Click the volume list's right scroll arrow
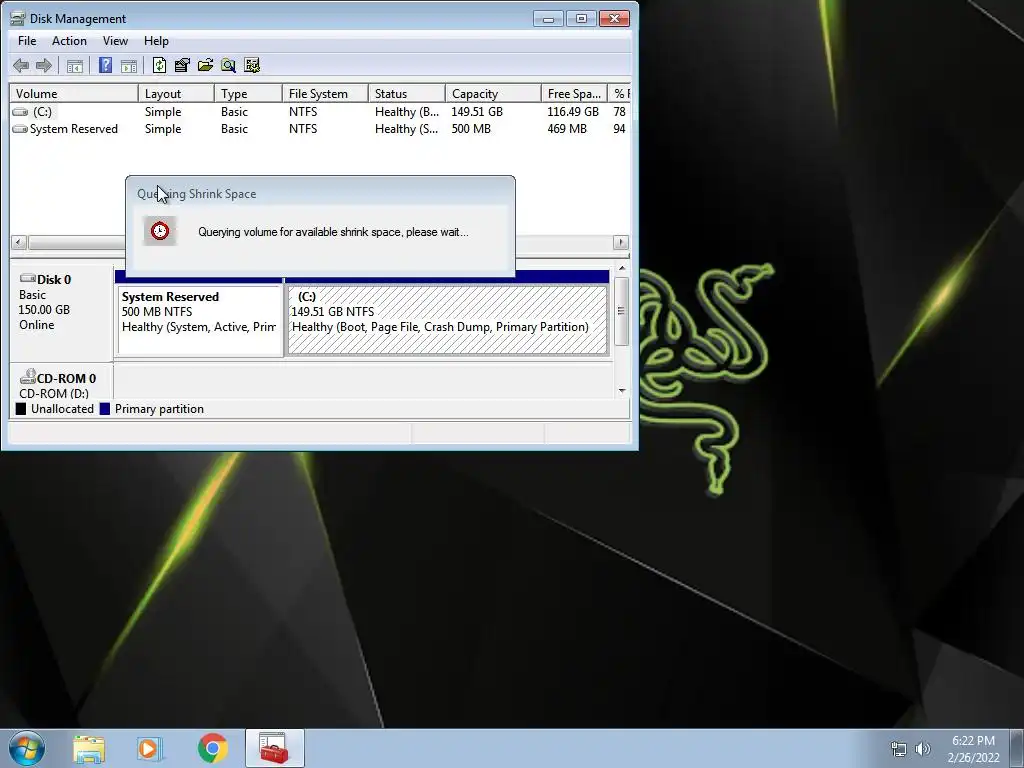The image size is (1024, 768). (620, 242)
